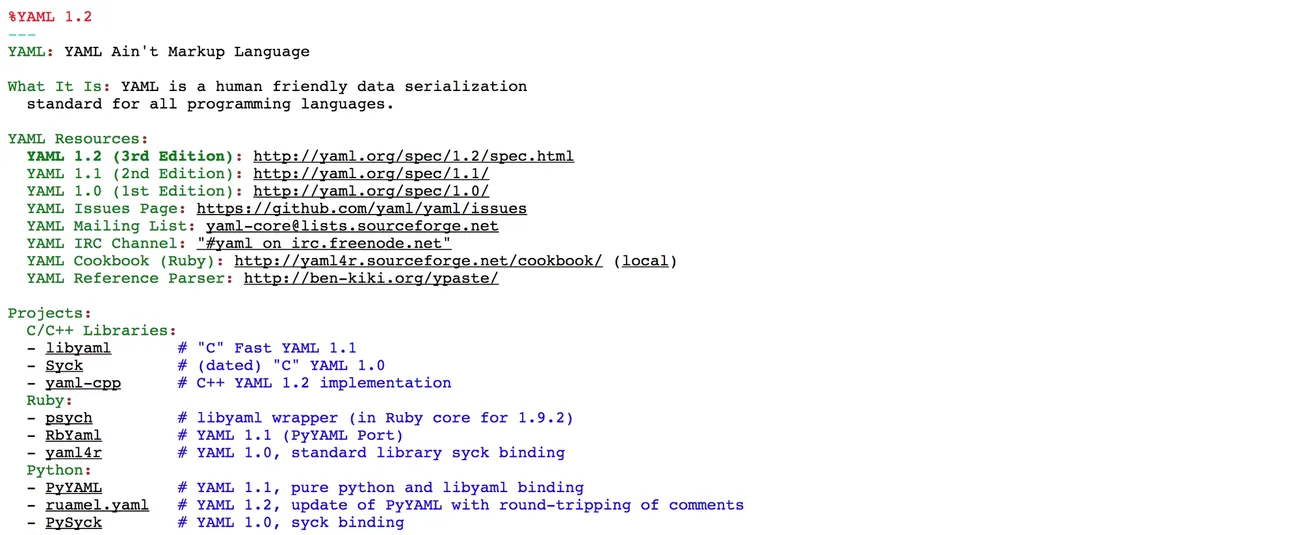Image resolution: width=1300 pixels, height=535 pixels.
Task: Open the ruamel.yaml project link
Action: (x=97, y=505)
